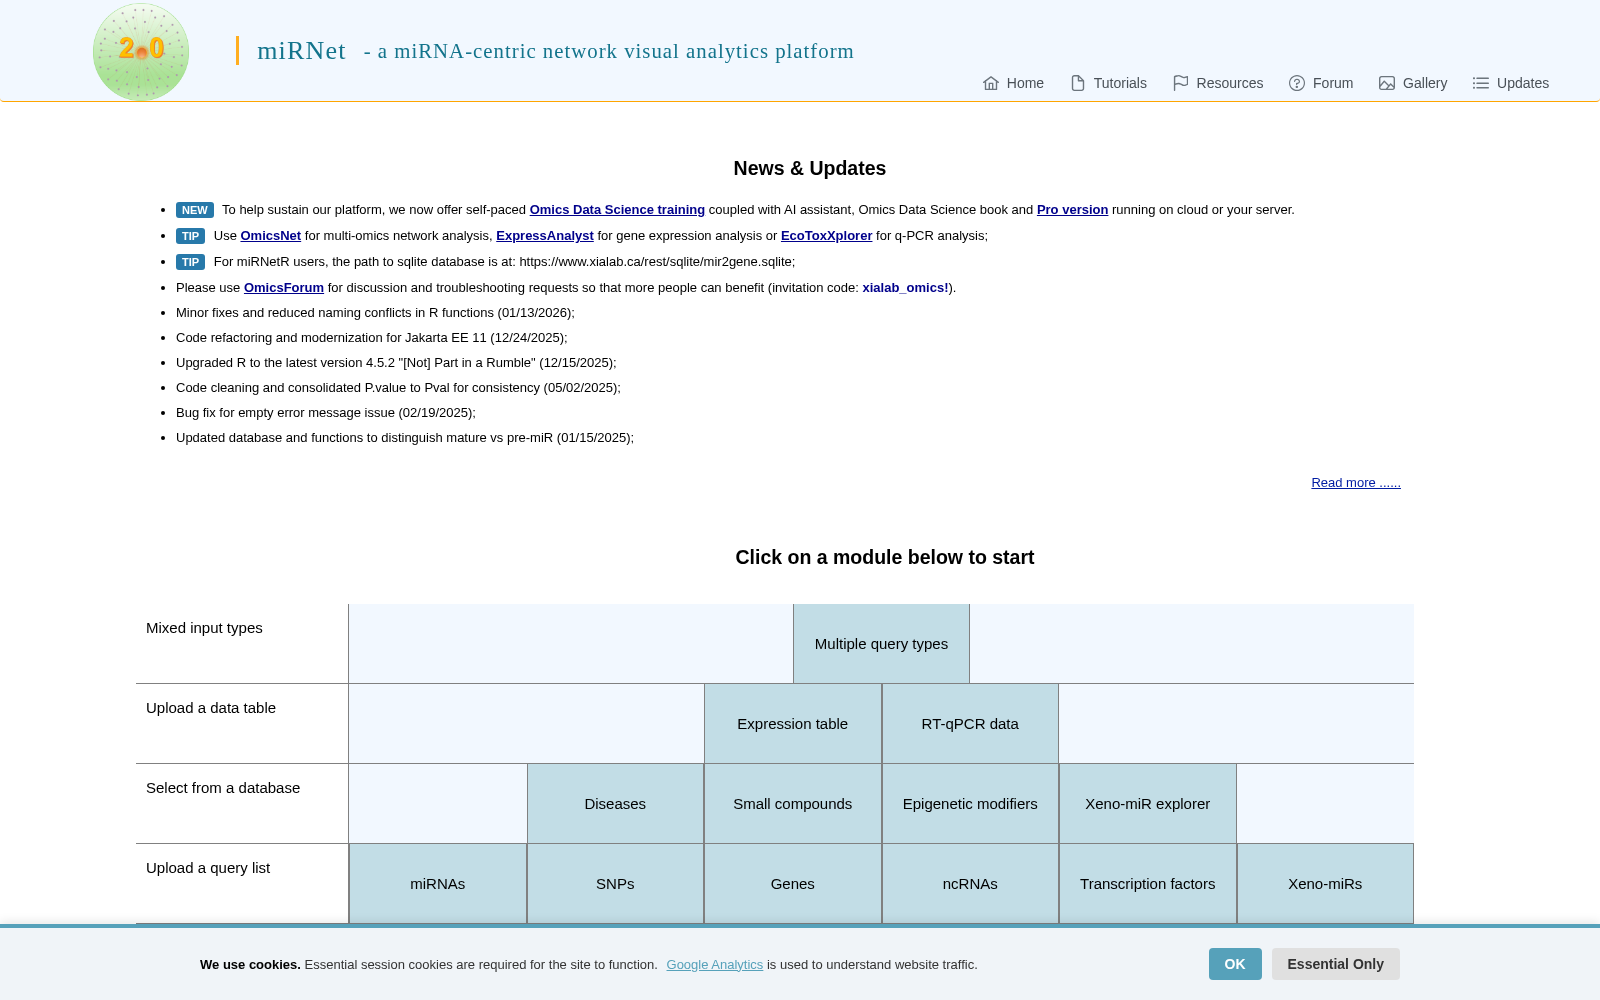Open the Forum menu item
1600x1000 pixels.
pyautogui.click(x=1321, y=83)
